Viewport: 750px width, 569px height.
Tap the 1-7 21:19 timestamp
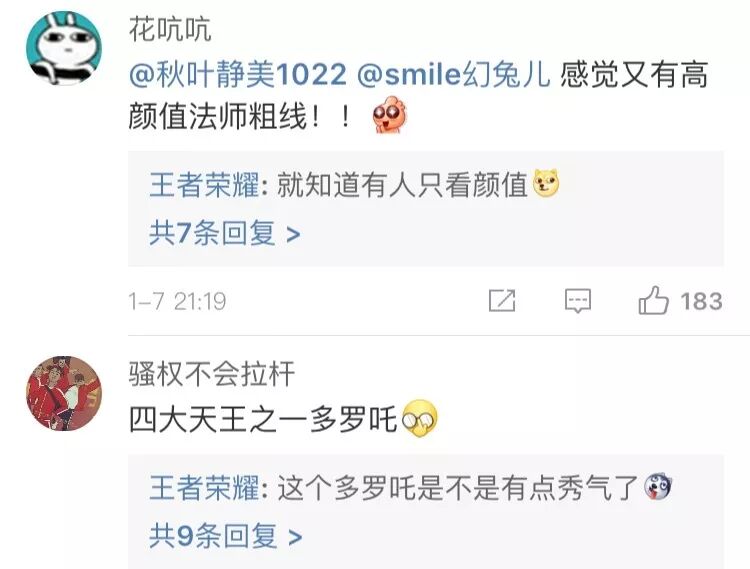point(177,301)
